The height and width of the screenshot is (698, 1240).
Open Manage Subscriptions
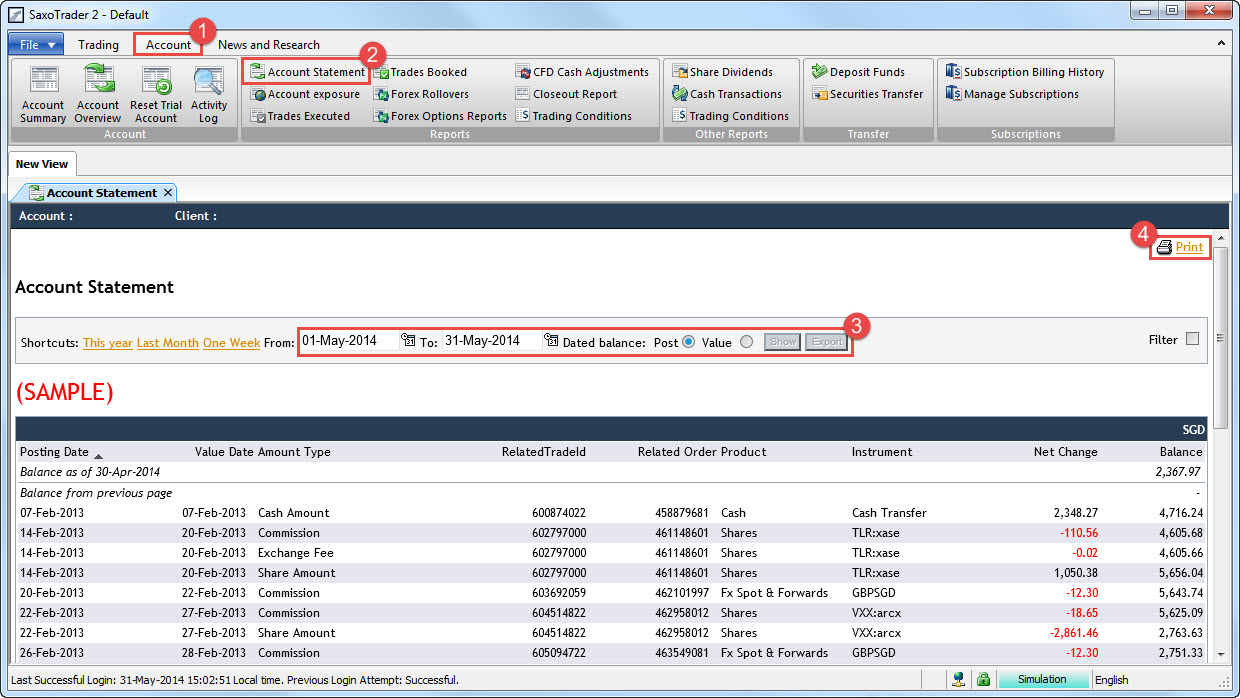coord(1012,94)
